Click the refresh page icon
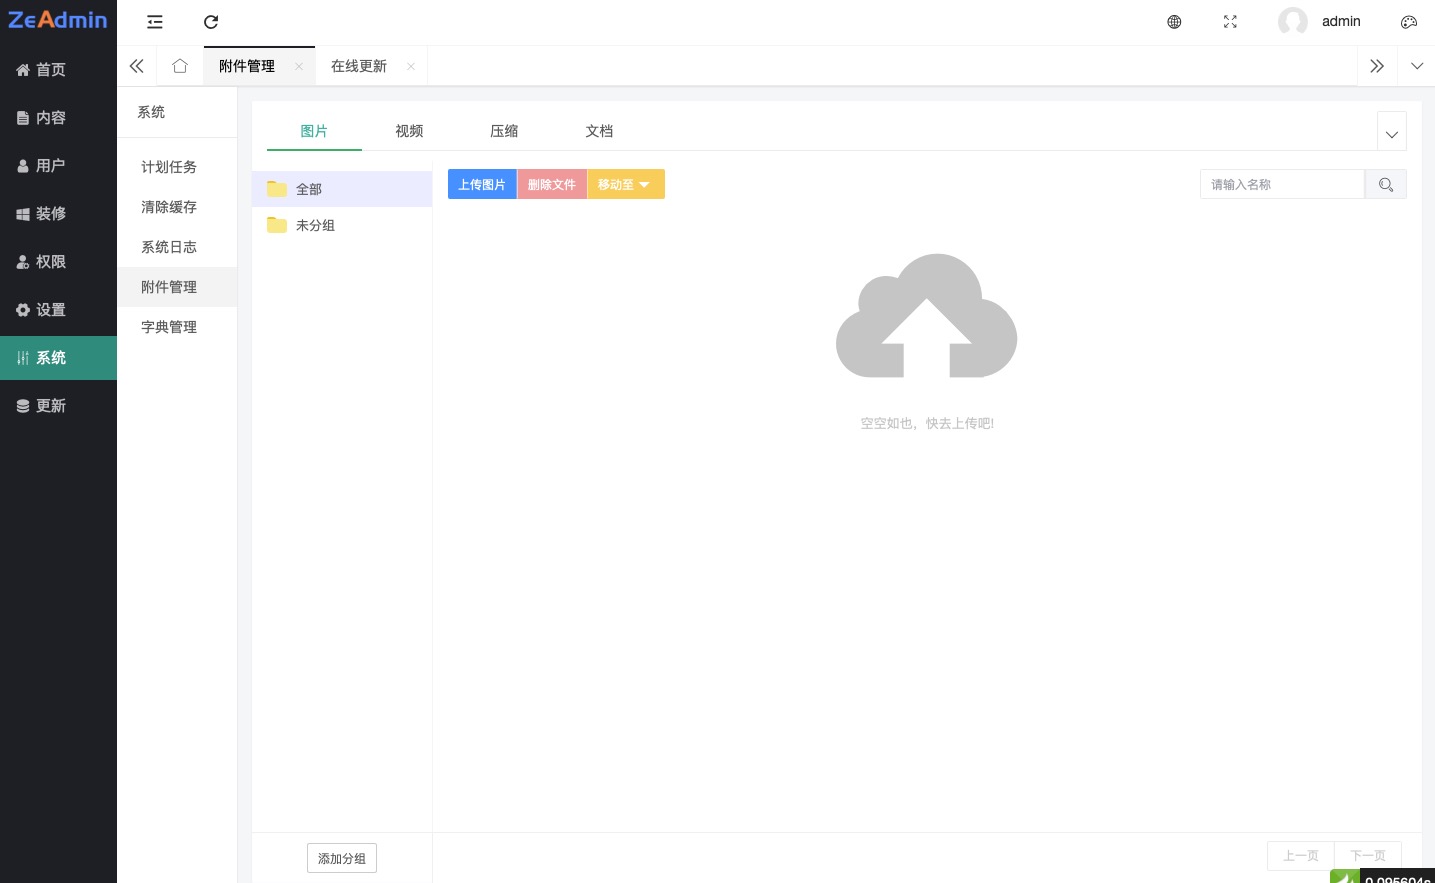1435x883 pixels. (211, 22)
